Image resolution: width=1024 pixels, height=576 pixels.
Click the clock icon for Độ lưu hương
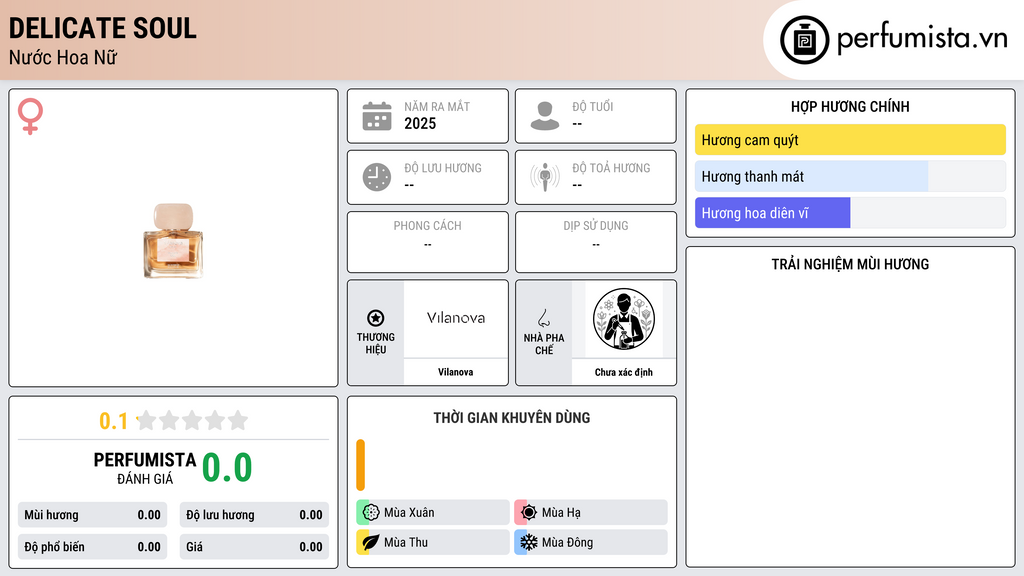[x=377, y=177]
